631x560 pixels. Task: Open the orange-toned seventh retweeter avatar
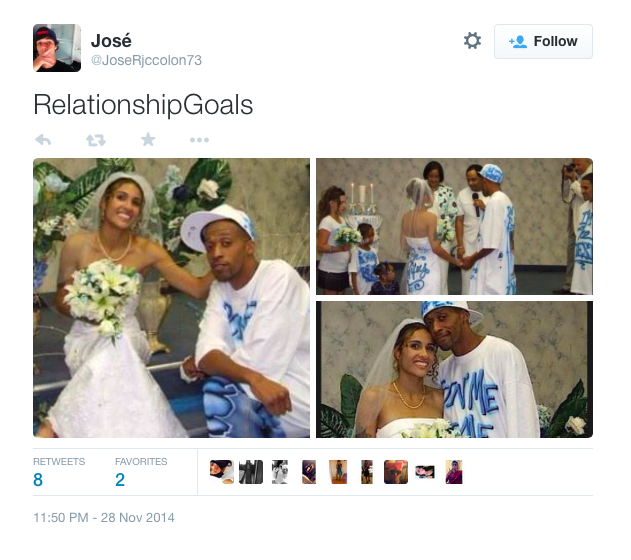[x=396, y=472]
